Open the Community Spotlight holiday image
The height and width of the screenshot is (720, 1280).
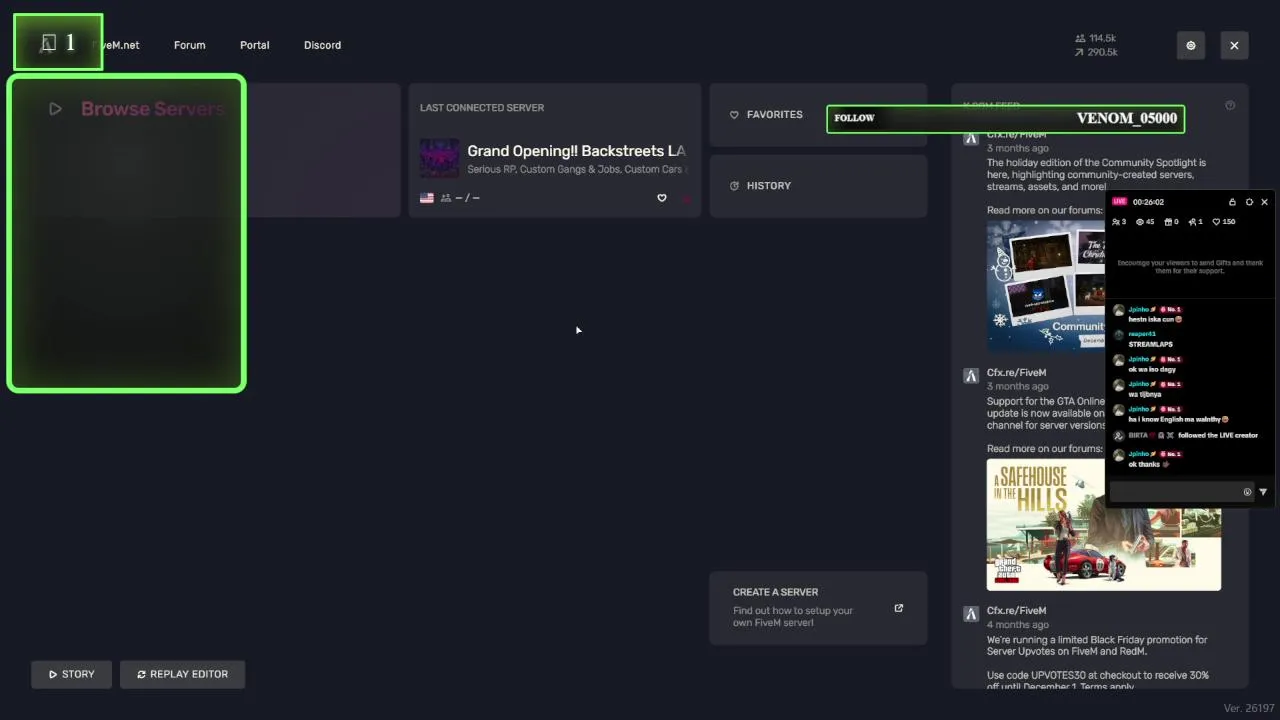[1046, 284]
